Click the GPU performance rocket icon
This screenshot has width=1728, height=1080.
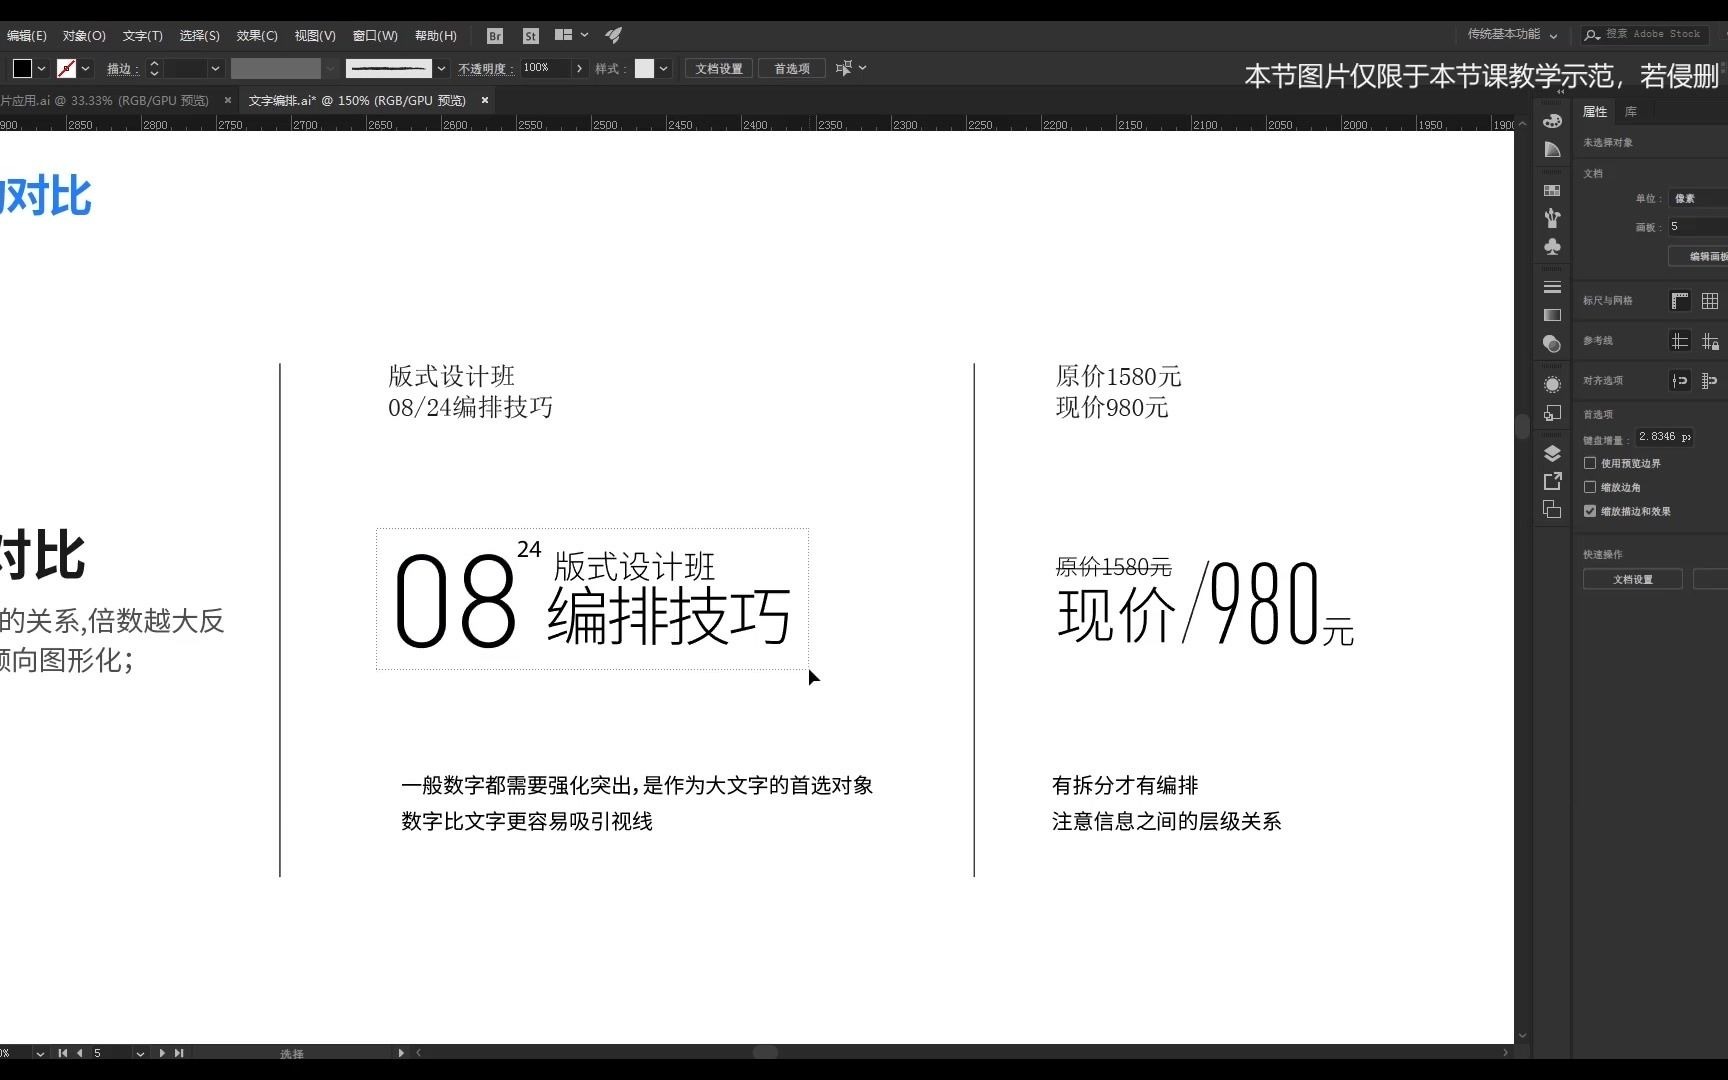[614, 35]
